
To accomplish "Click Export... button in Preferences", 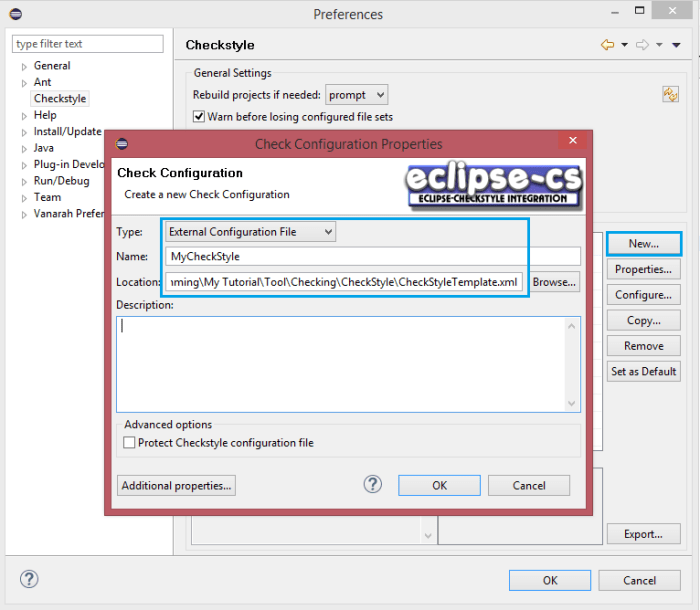I will click(644, 534).
